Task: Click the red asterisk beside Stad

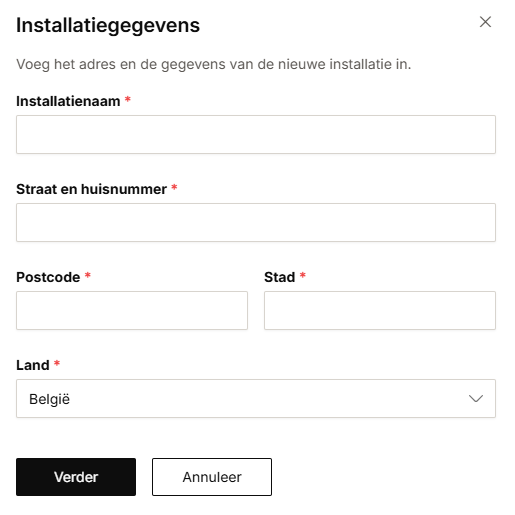Action: (x=303, y=275)
